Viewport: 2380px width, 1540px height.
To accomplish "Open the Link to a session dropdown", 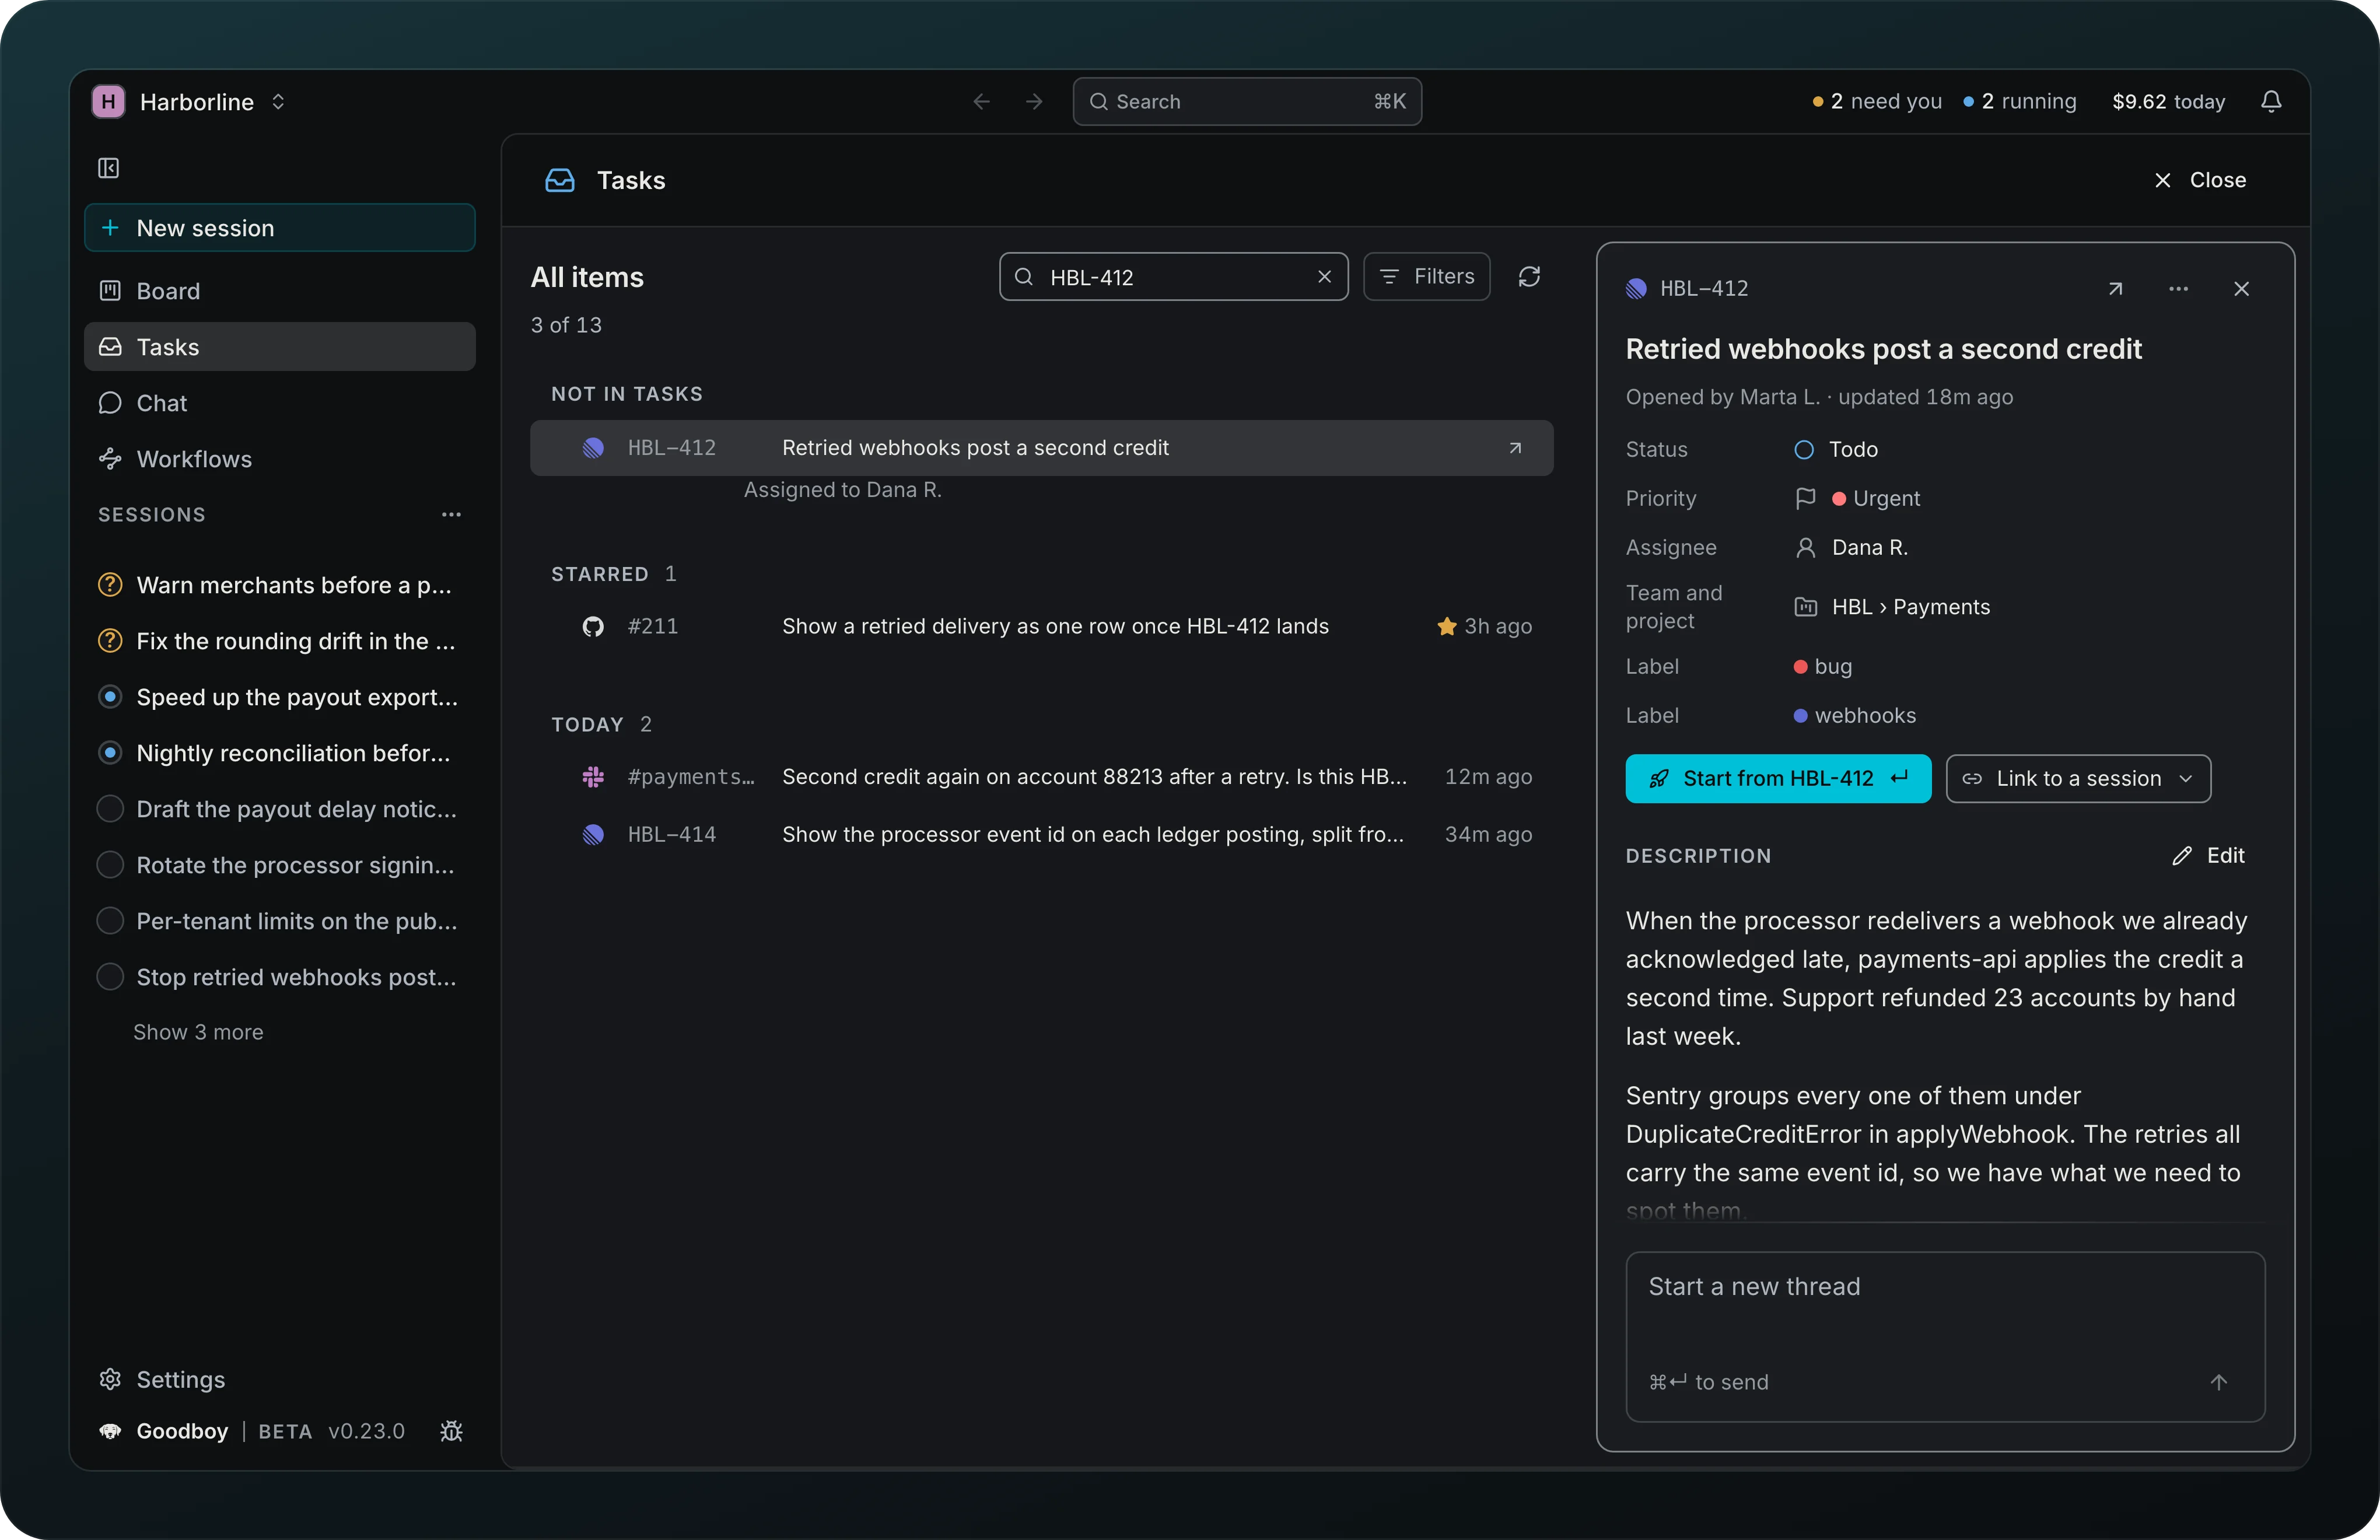I will pyautogui.click(x=2078, y=778).
